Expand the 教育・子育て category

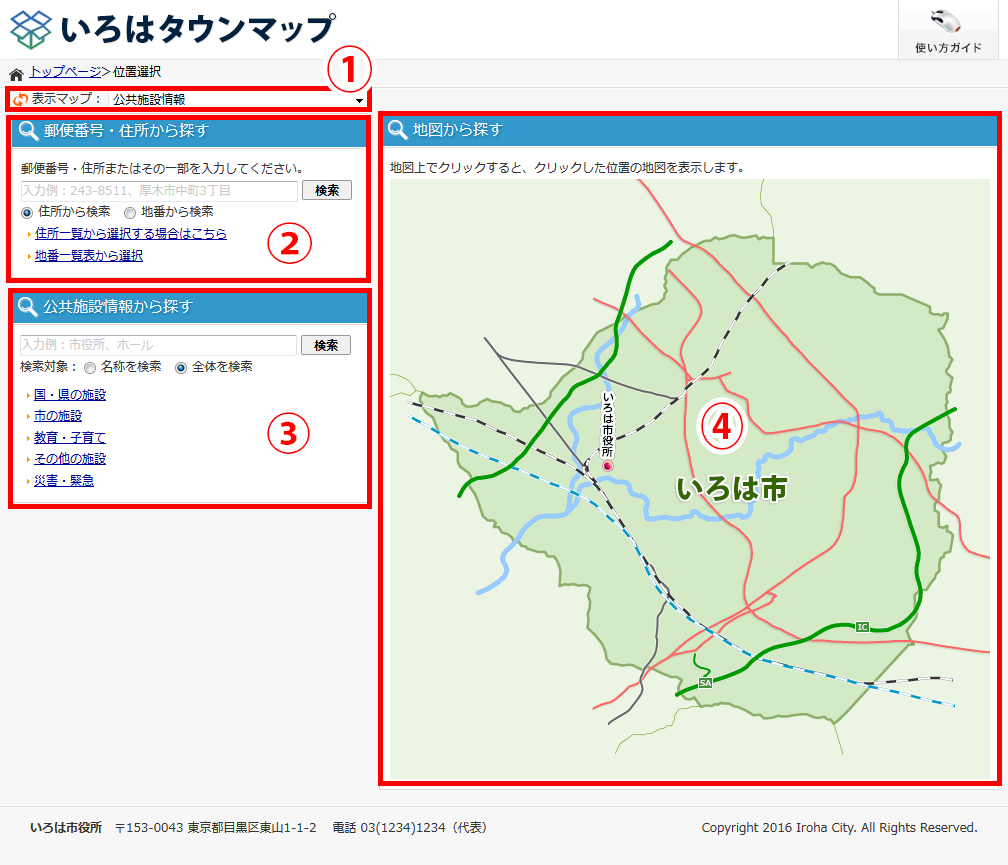click(x=70, y=438)
